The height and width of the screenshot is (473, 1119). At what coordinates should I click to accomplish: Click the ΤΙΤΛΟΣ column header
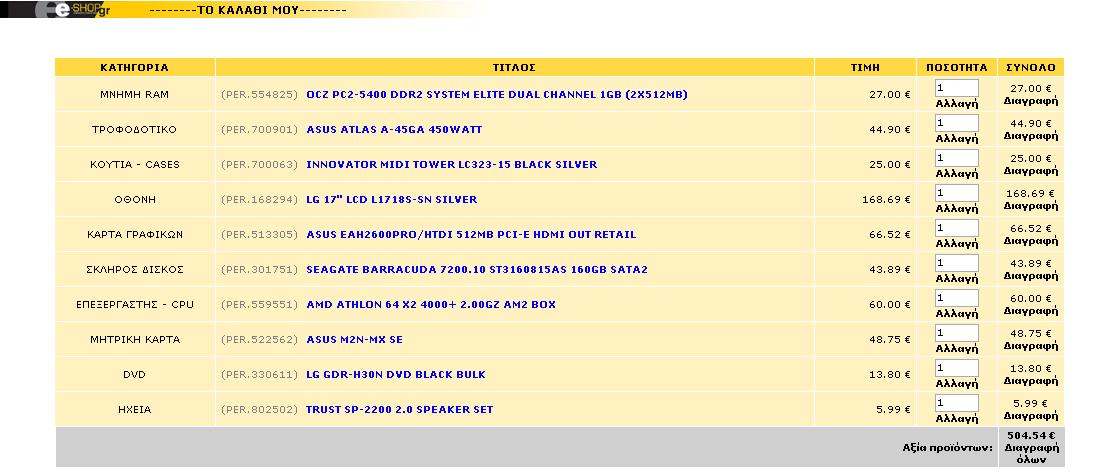click(515, 67)
